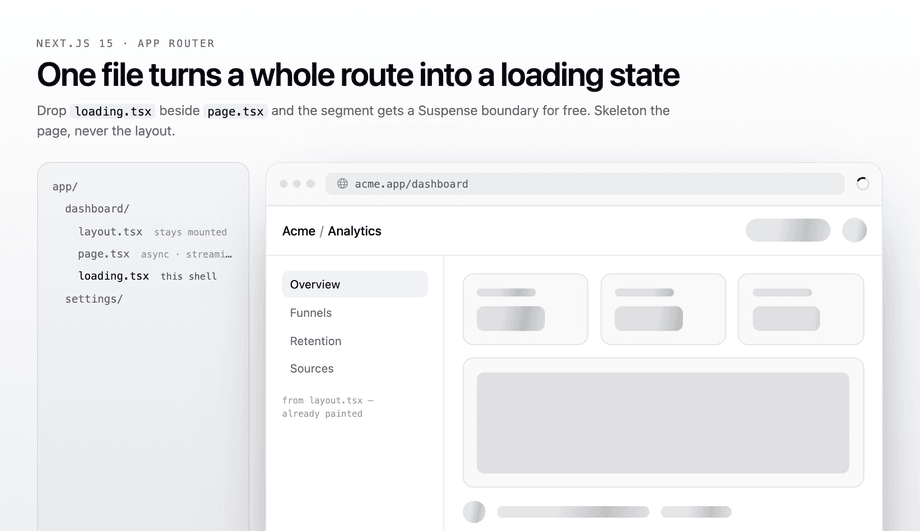Viewport: 920px width, 531px height.
Task: Select the settings/ folder in tree
Action: tap(94, 299)
